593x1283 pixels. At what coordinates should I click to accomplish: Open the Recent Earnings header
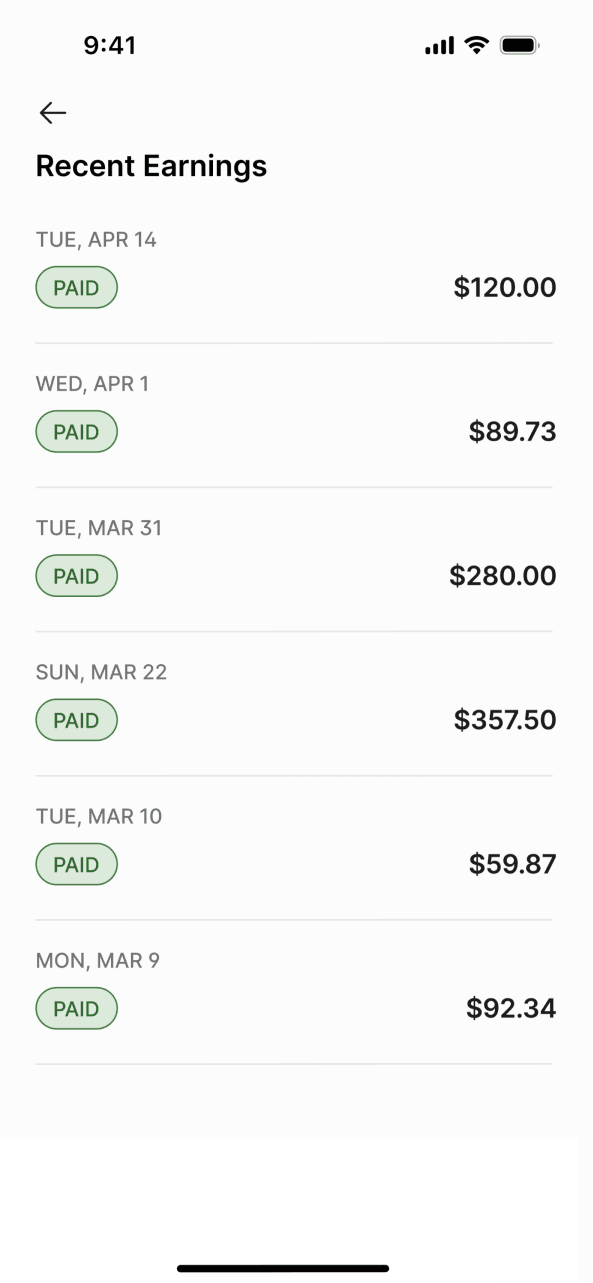pos(151,166)
